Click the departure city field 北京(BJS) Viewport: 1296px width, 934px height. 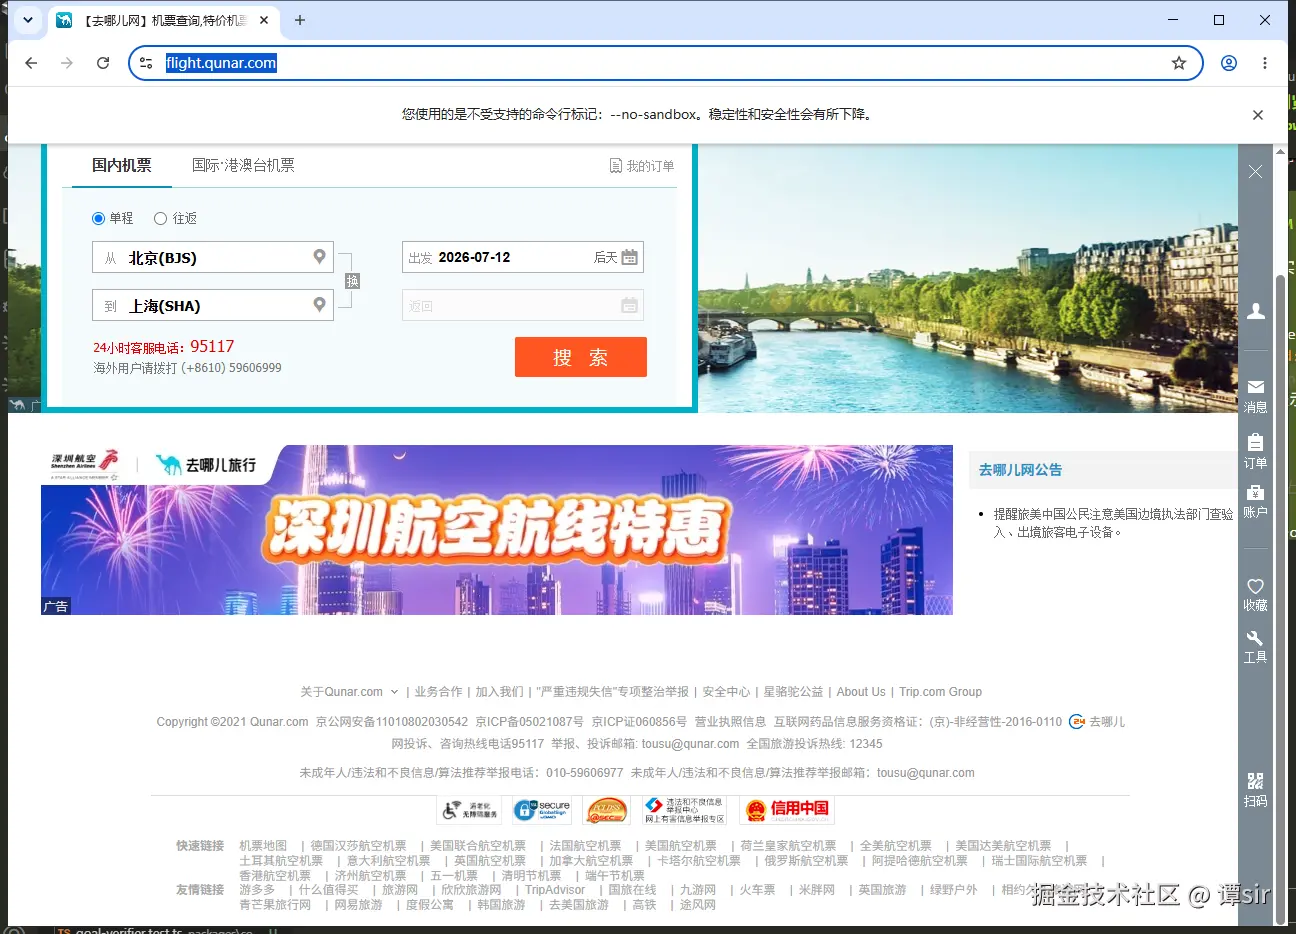pos(213,257)
